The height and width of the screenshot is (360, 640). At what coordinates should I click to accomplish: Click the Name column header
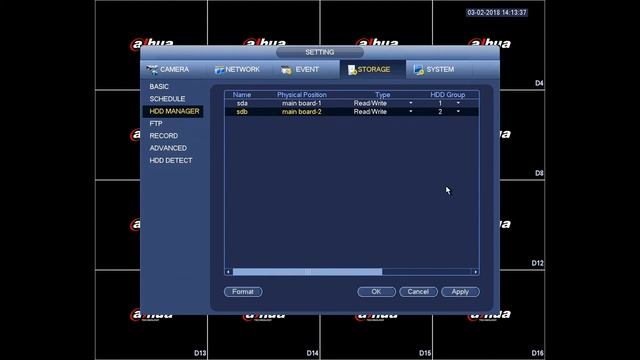pyautogui.click(x=242, y=94)
